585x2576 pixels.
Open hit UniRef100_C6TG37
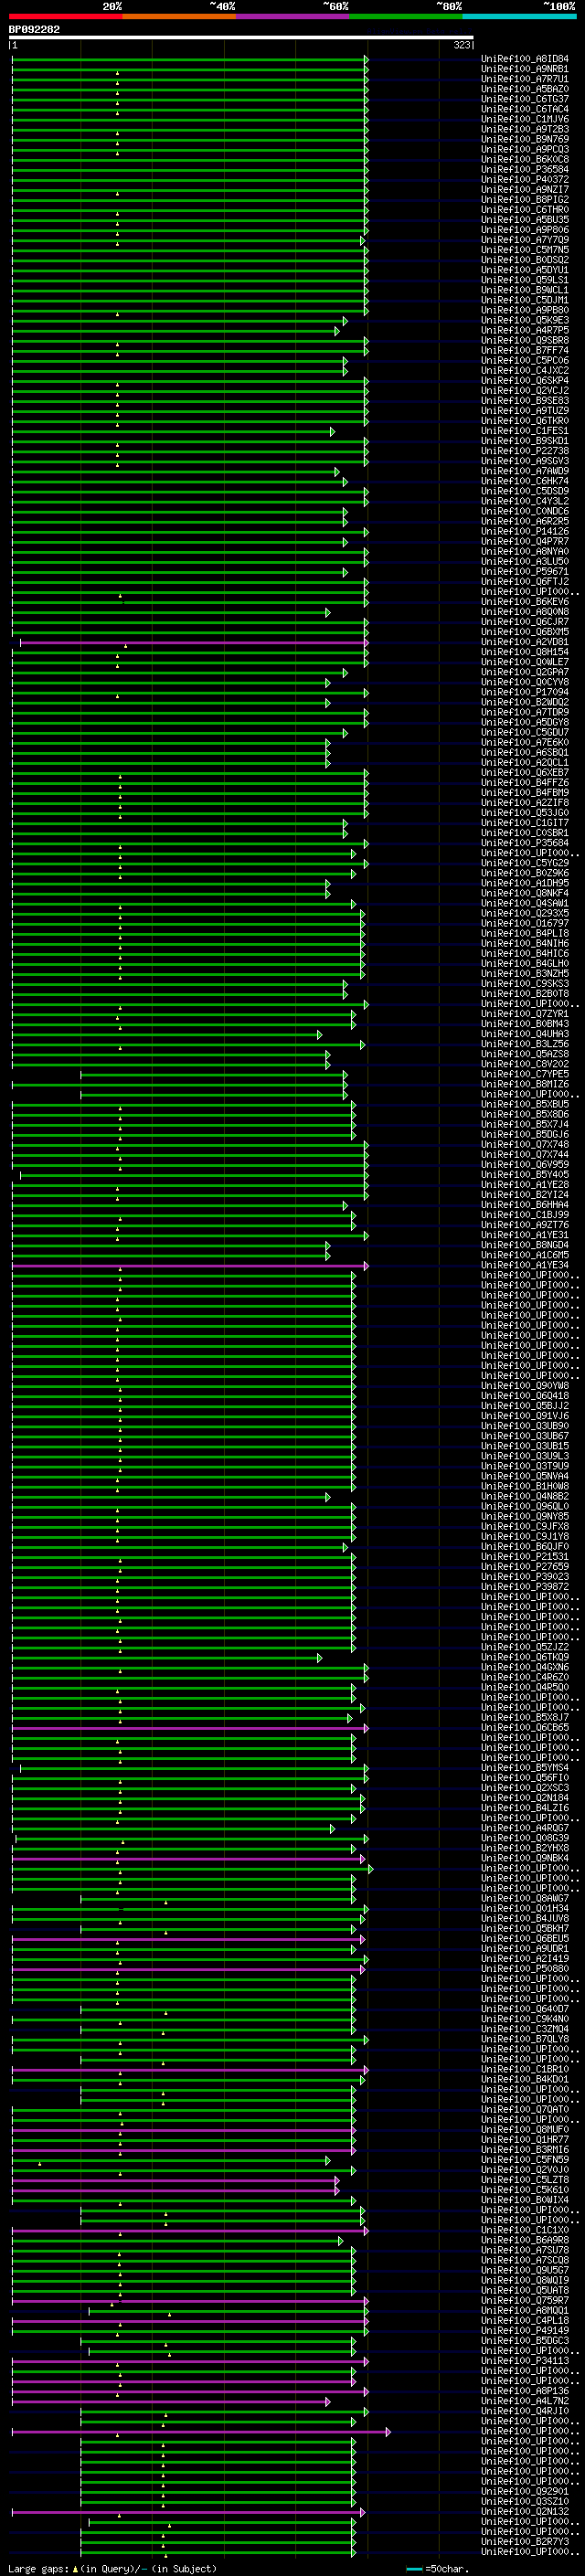click(525, 100)
